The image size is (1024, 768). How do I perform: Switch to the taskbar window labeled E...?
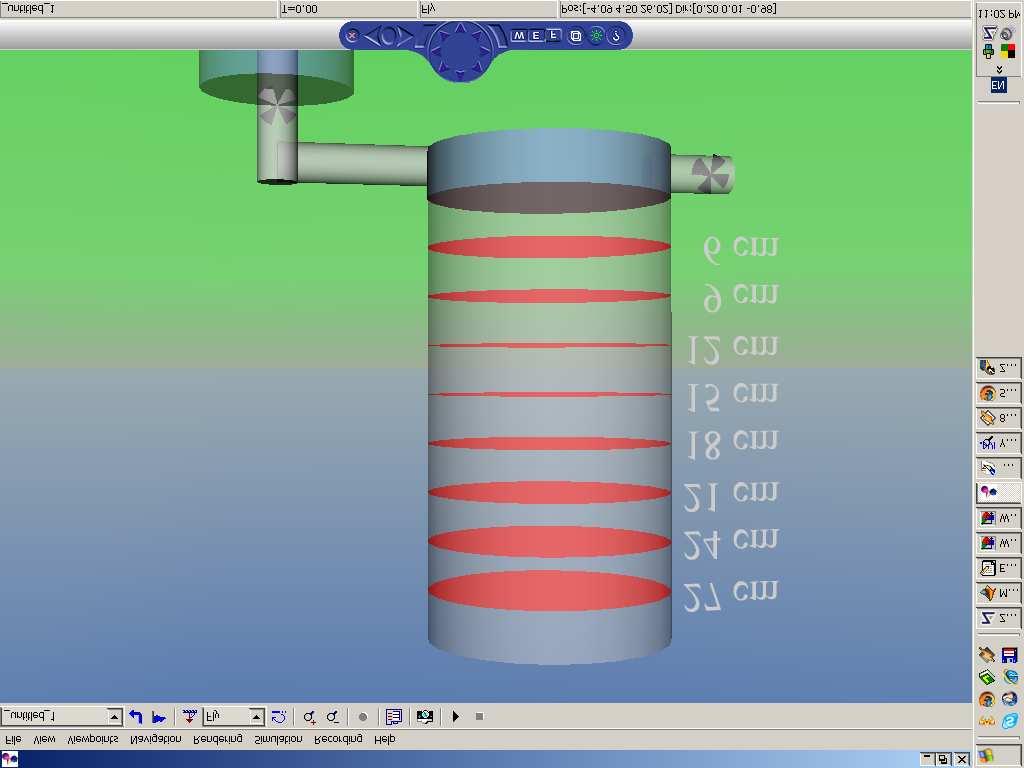pos(999,568)
